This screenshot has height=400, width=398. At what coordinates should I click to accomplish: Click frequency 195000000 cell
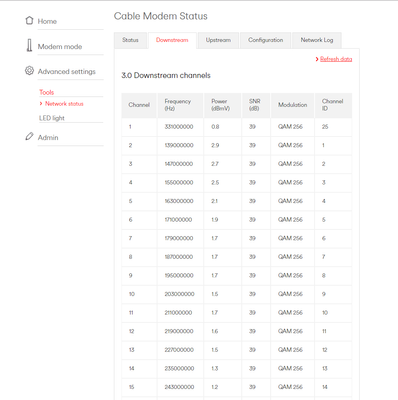click(179, 276)
